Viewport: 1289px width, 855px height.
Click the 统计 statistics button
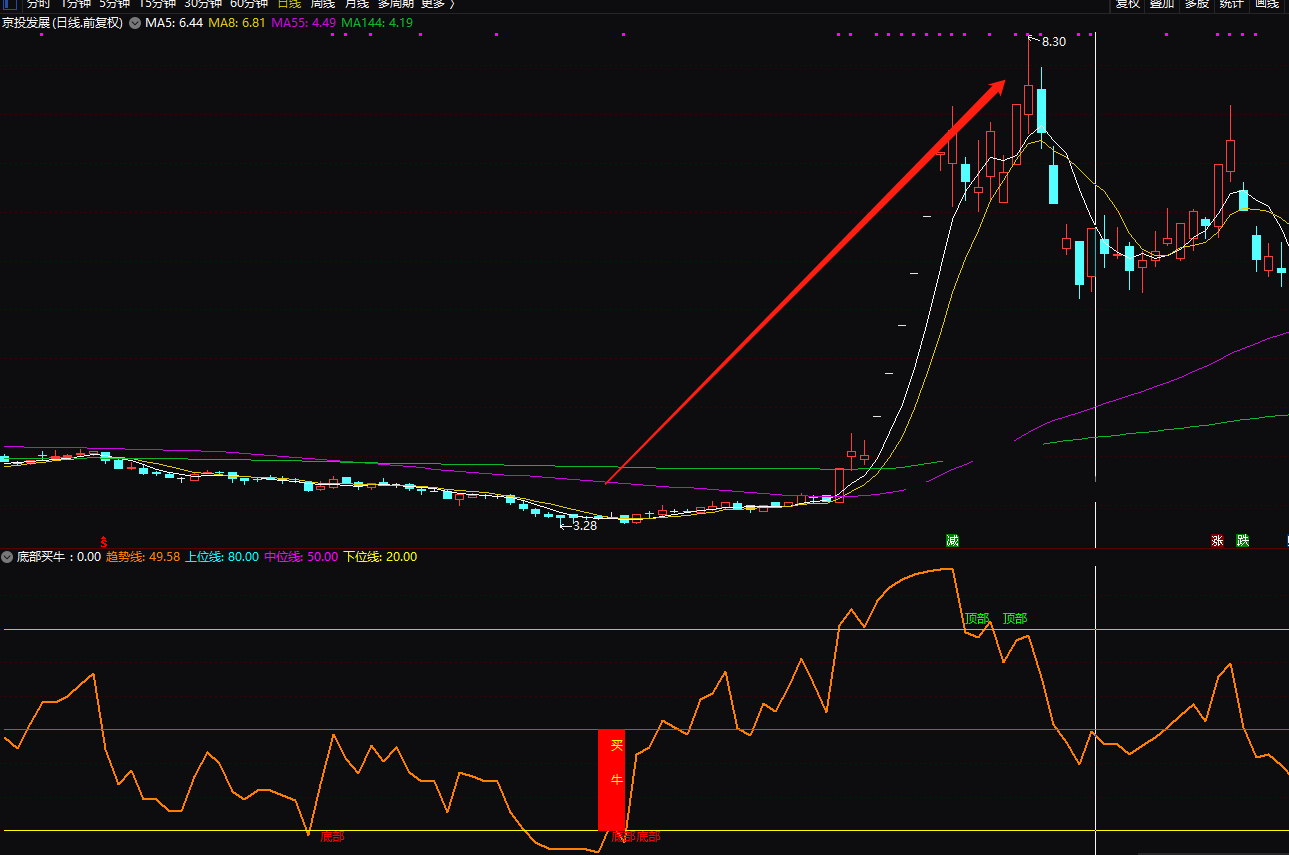coord(1232,4)
